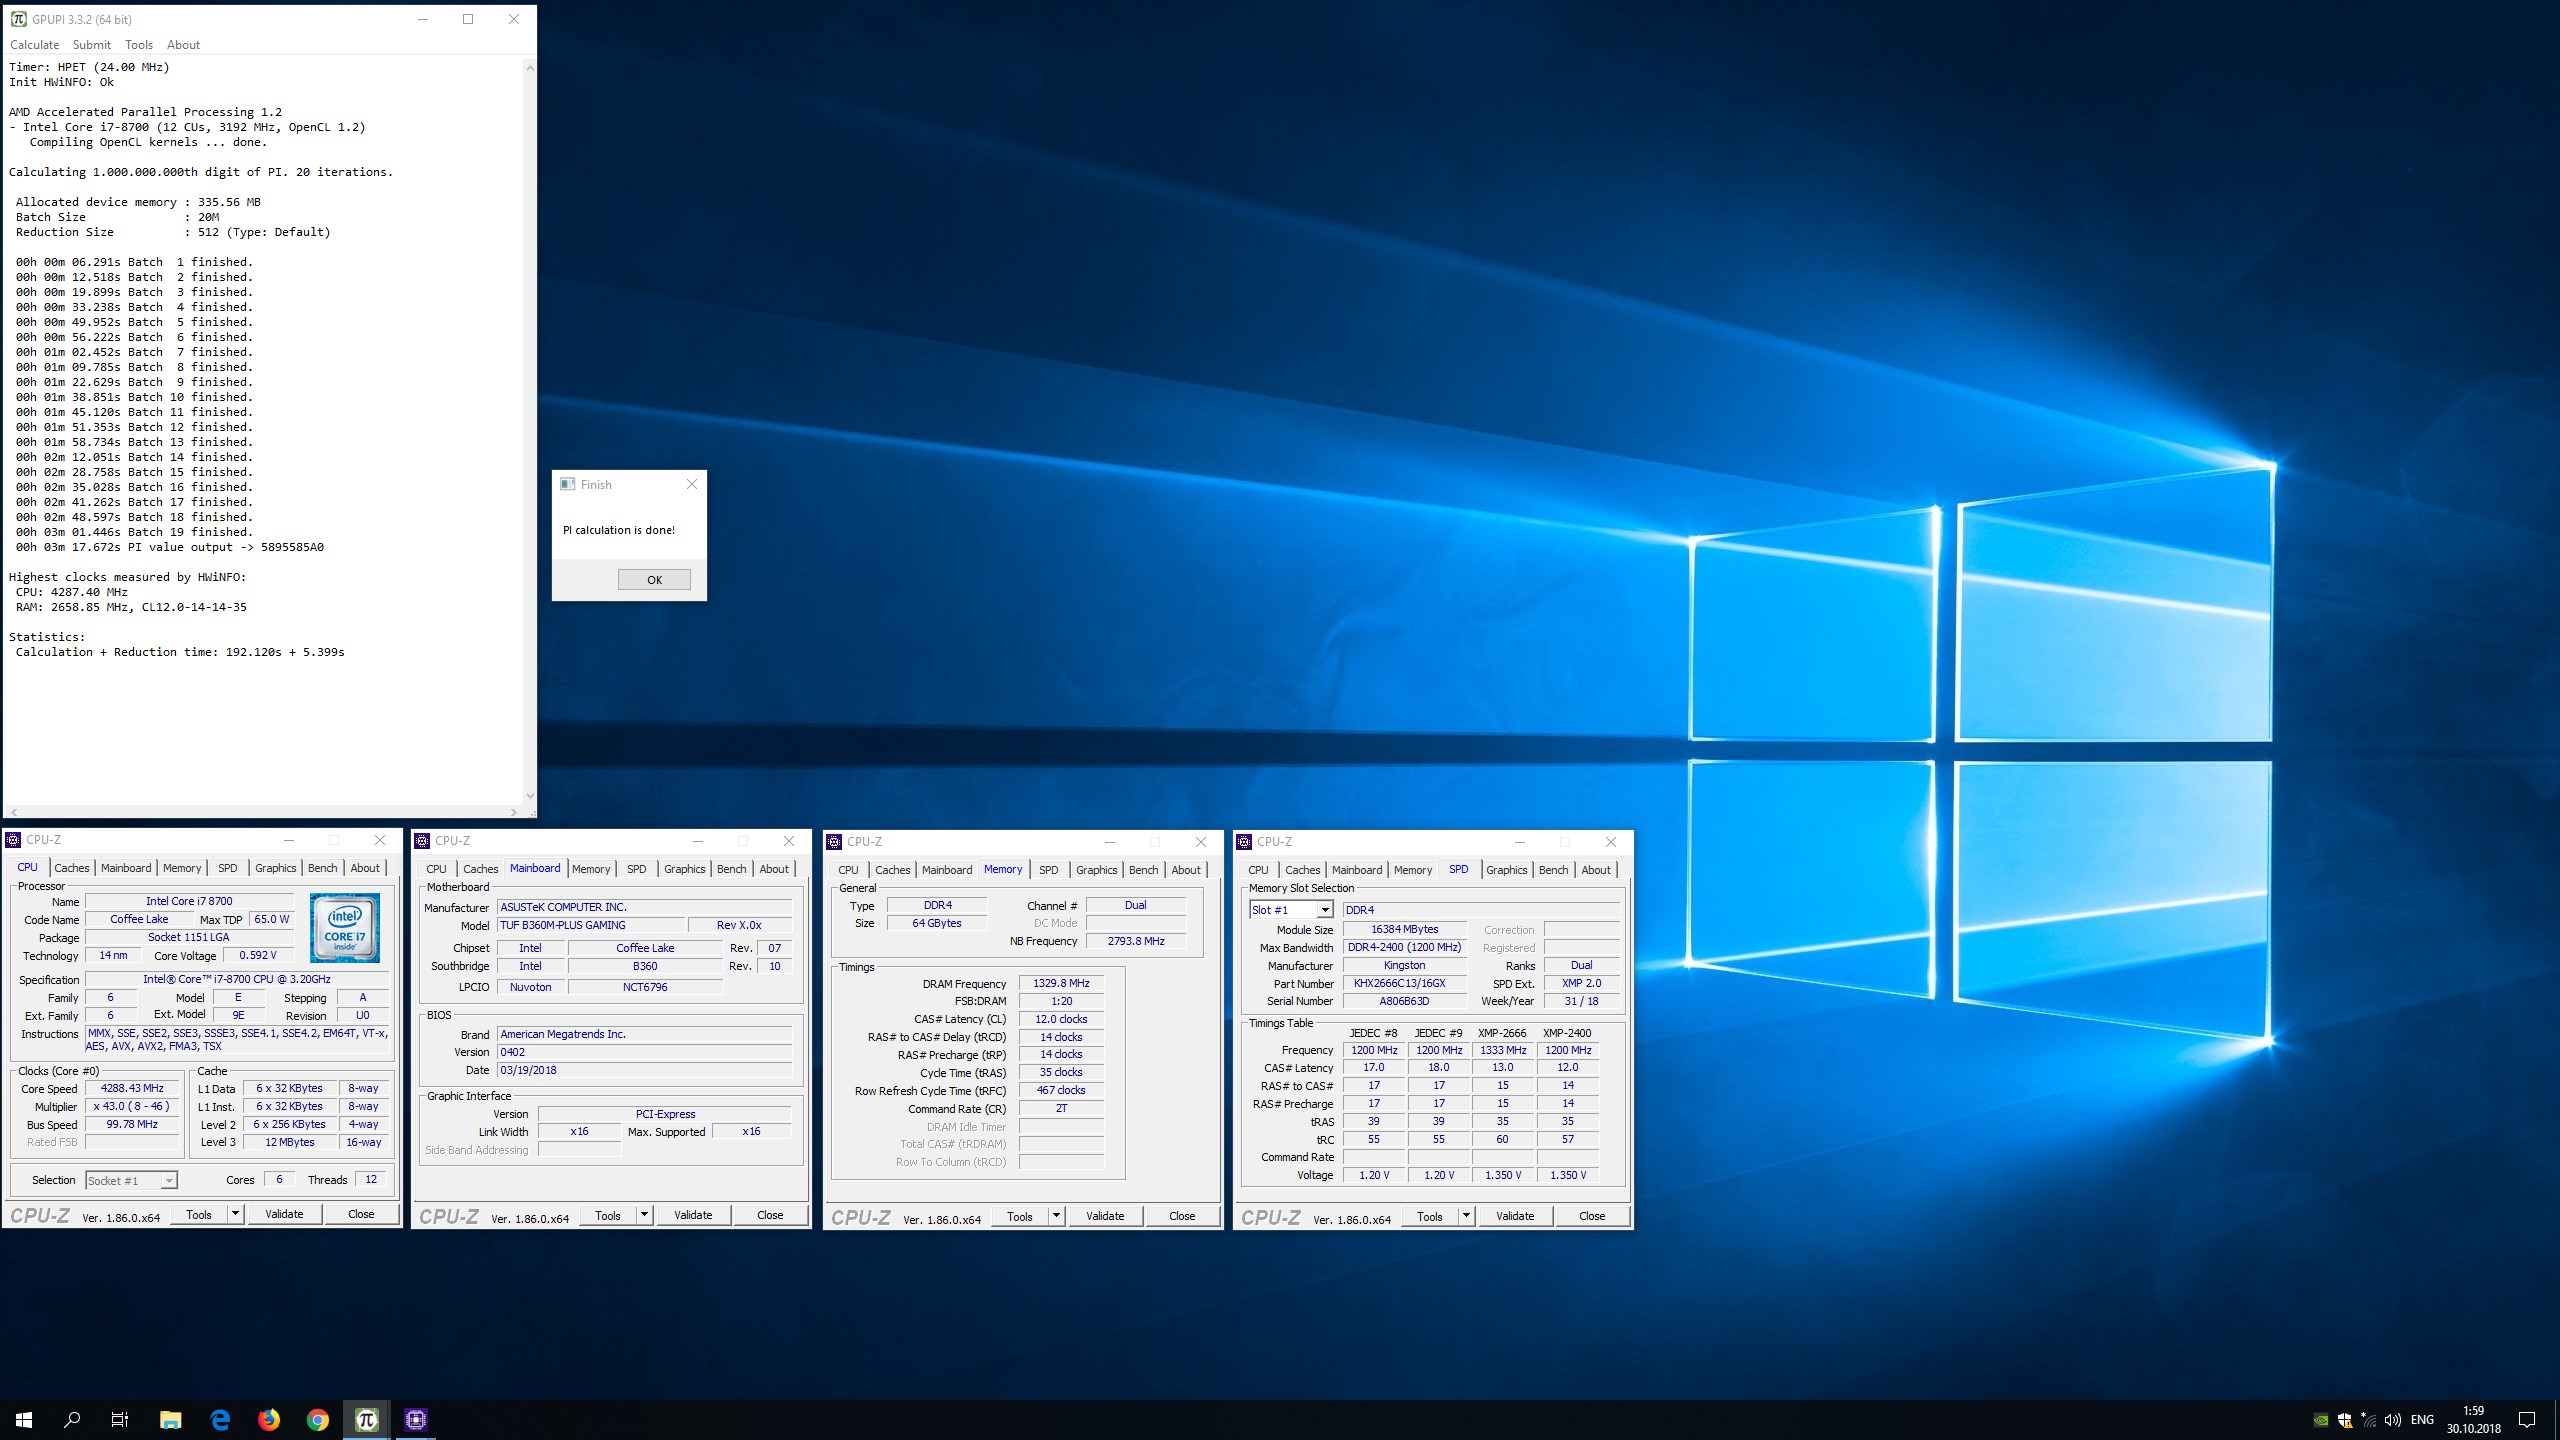Click the DRAM Frequency value 1329.8 MHz
Image resolution: width=2560 pixels, height=1440 pixels.
(1061, 983)
